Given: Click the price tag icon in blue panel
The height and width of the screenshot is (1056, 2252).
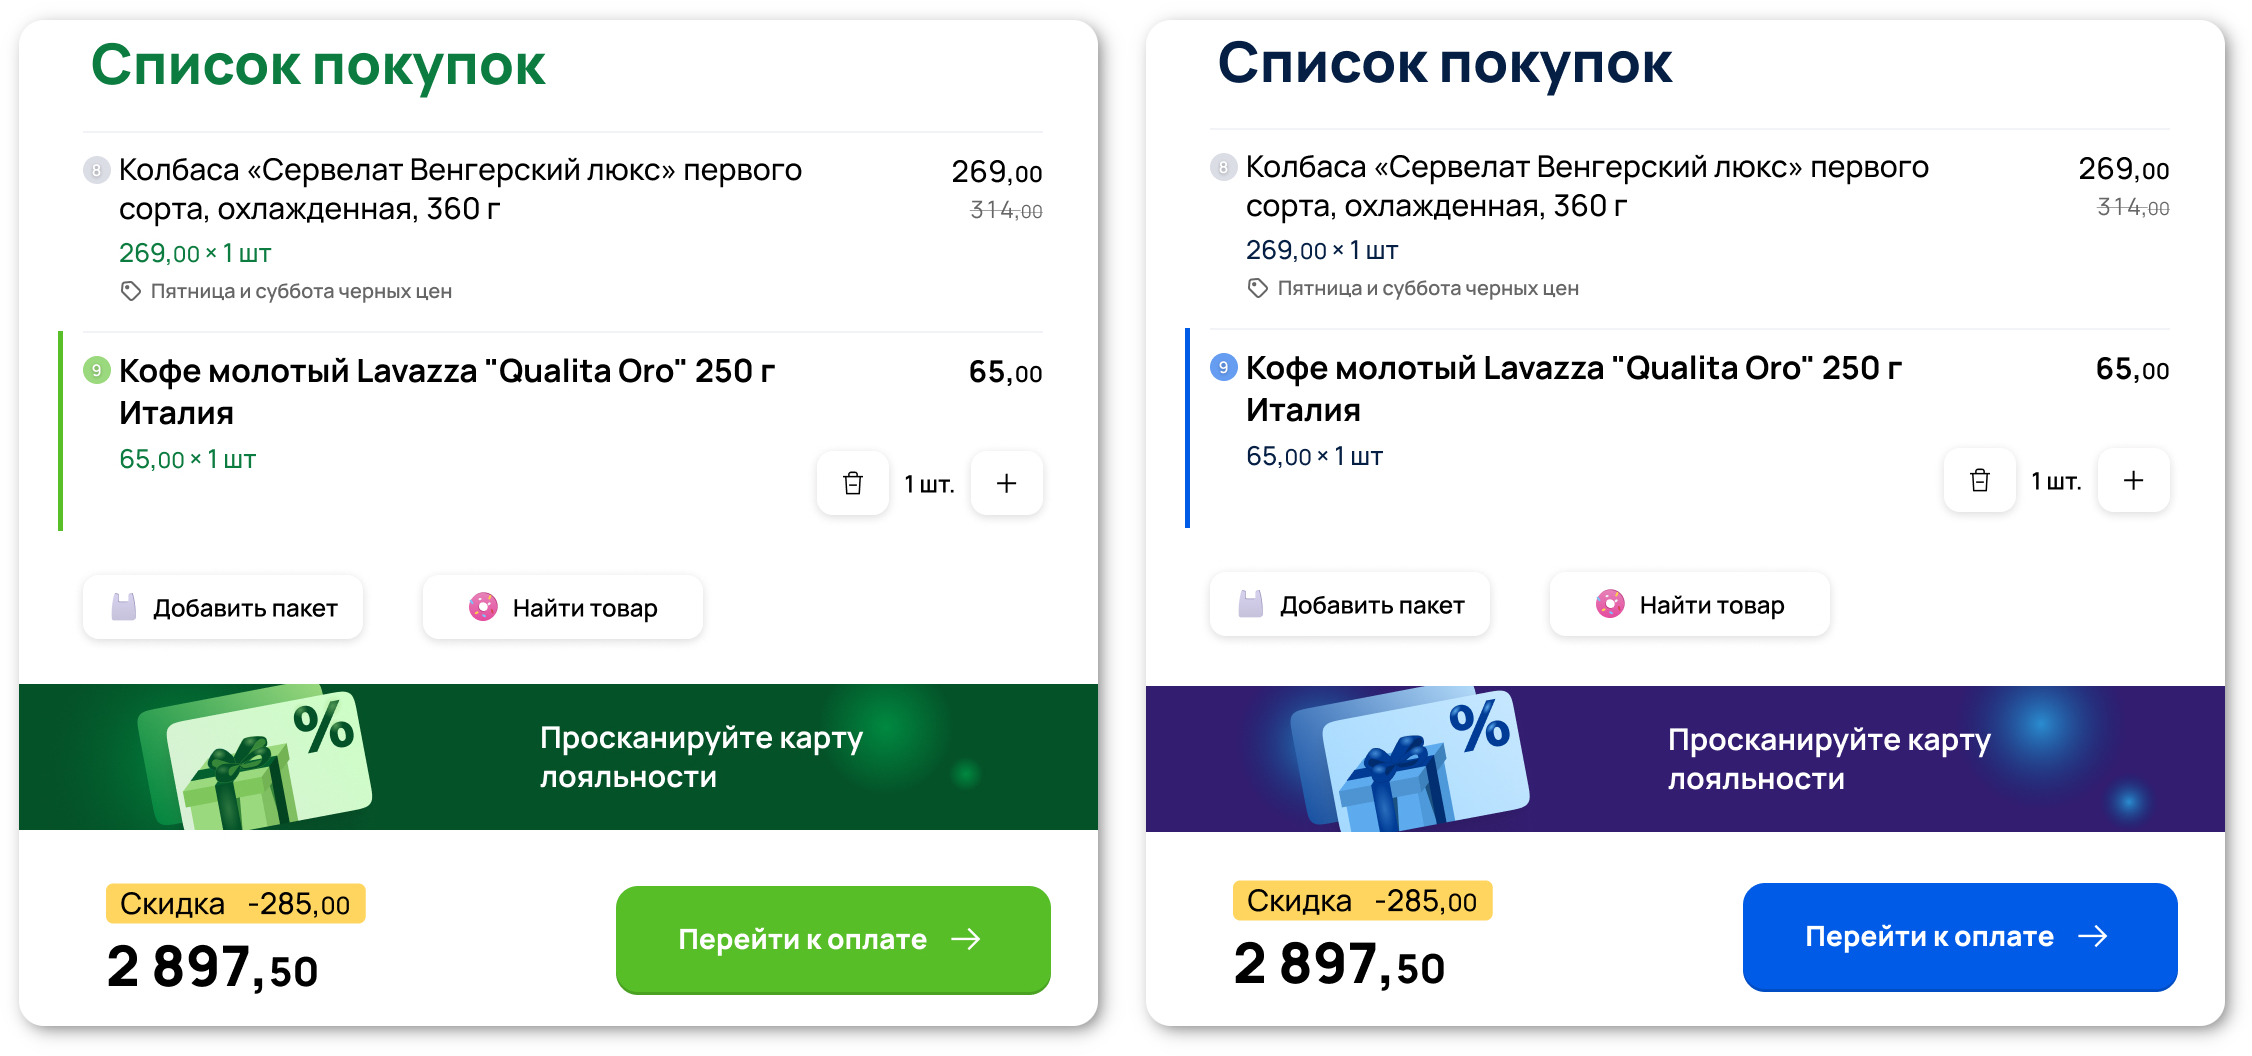Looking at the screenshot, I should 1257,288.
